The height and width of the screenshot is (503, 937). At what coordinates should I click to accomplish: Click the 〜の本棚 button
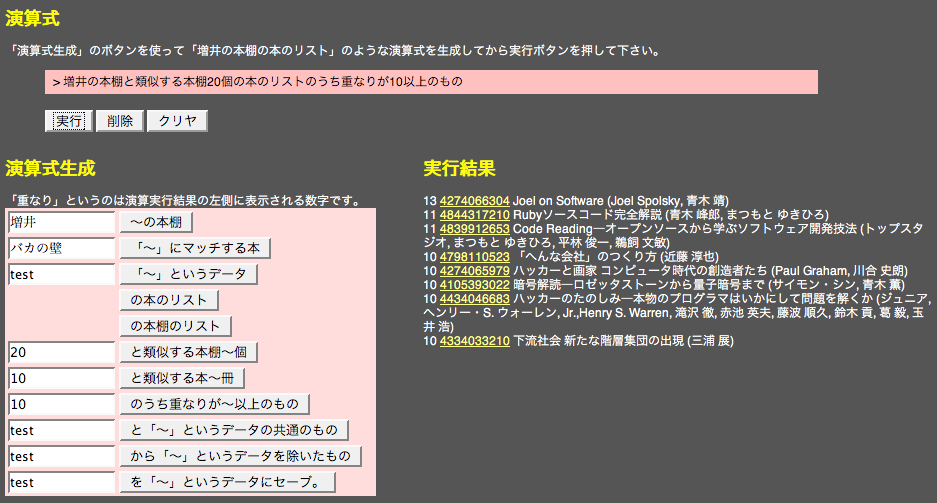coord(156,222)
